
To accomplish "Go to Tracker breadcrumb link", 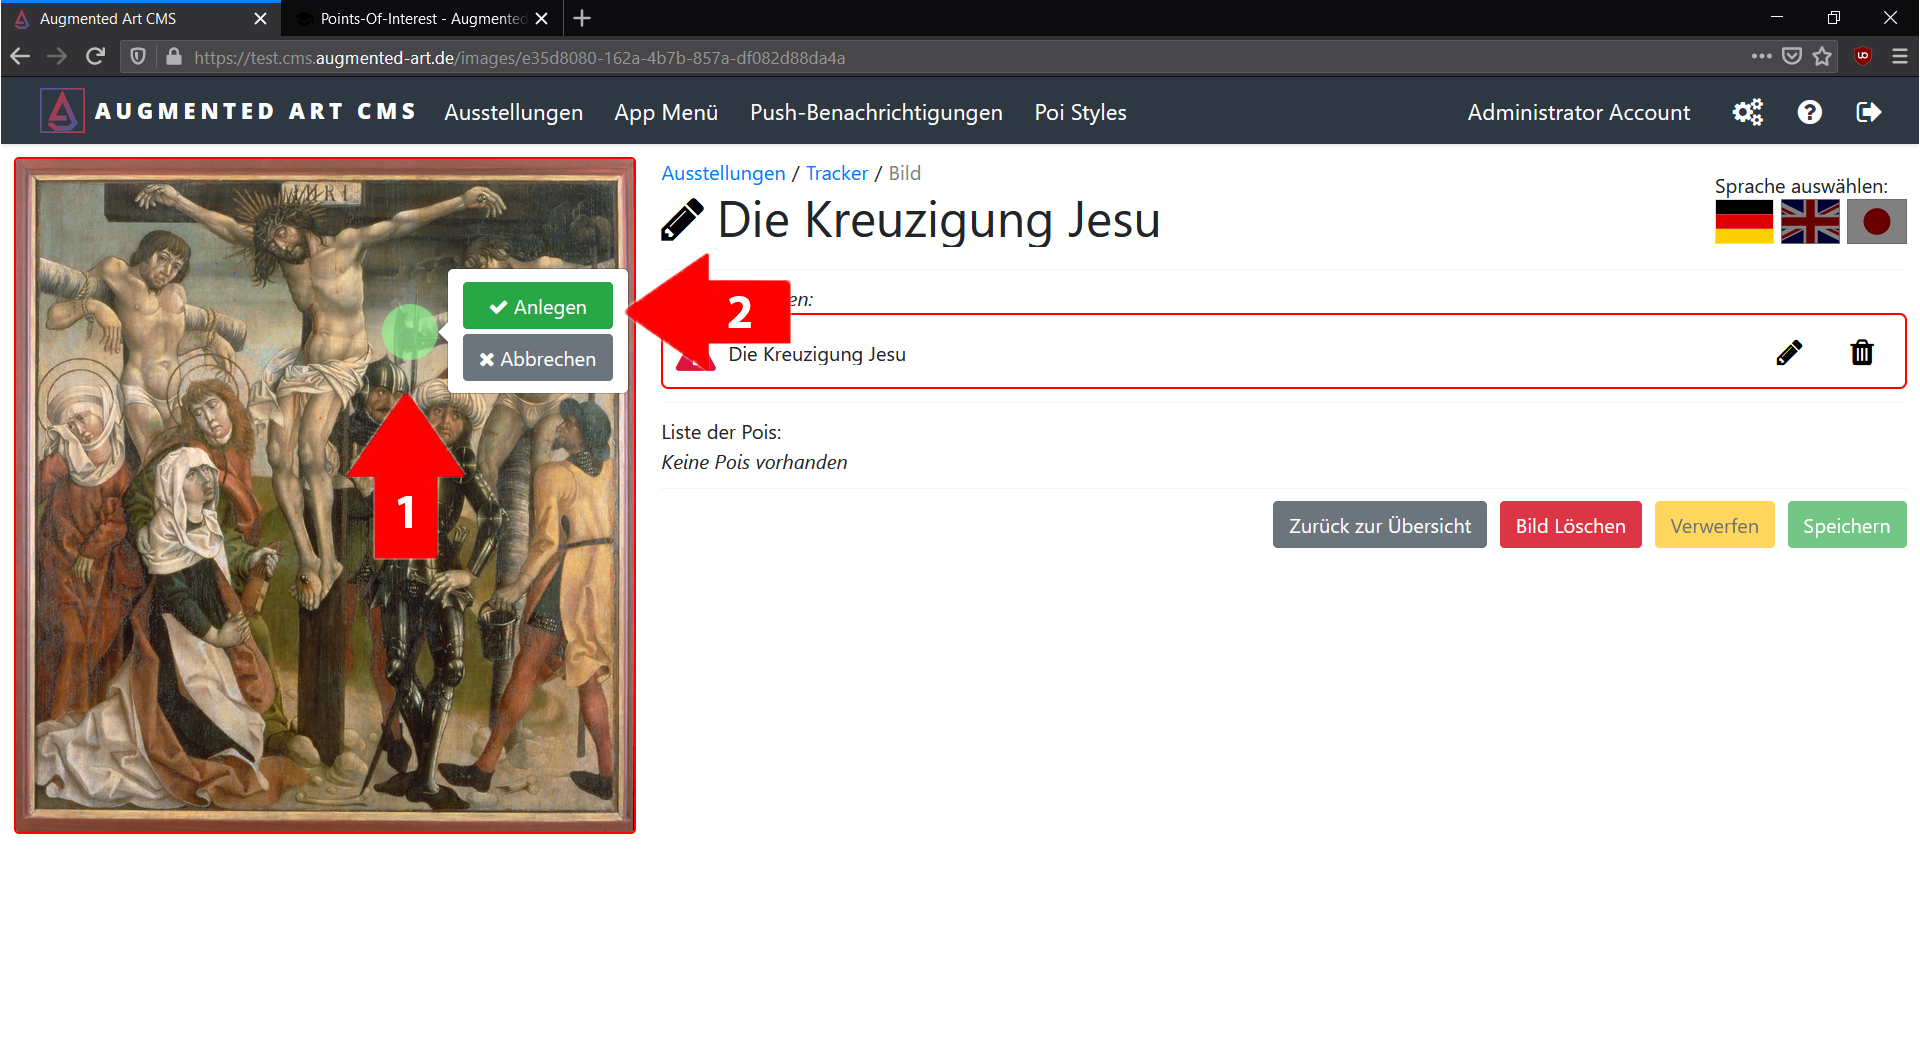I will 837,173.
